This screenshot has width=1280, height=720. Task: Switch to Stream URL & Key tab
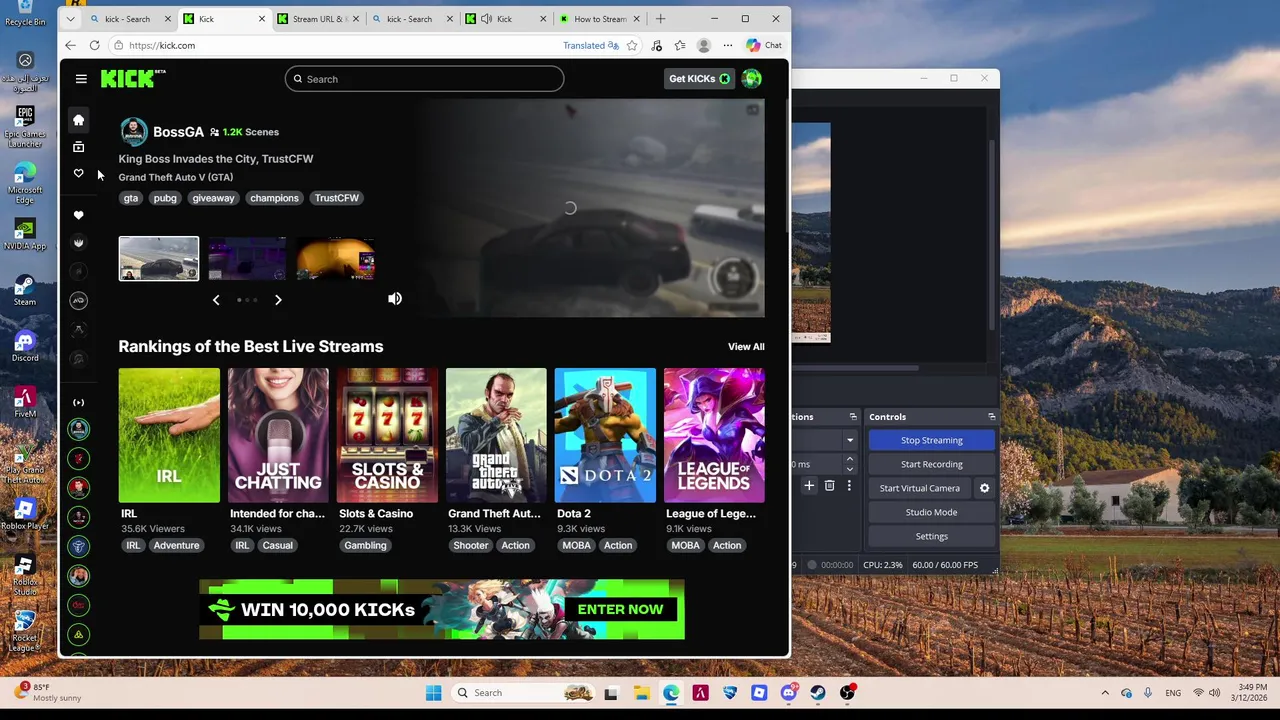click(318, 19)
